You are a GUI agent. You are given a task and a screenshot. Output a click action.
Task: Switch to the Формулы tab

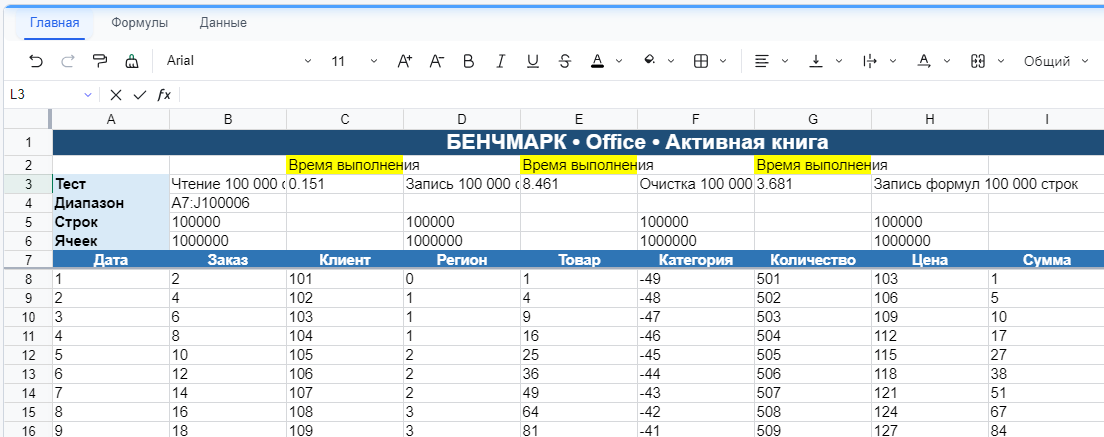click(139, 23)
